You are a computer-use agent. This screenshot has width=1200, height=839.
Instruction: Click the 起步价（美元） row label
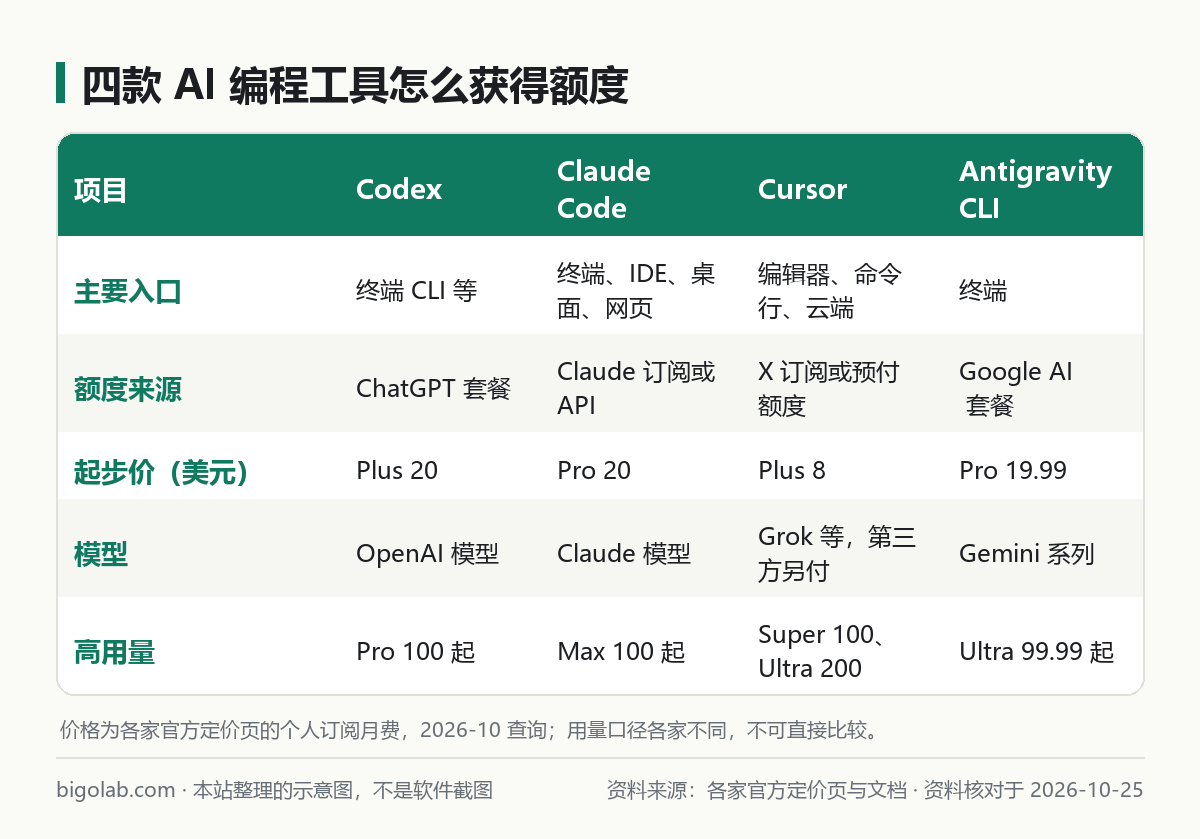click(x=160, y=472)
